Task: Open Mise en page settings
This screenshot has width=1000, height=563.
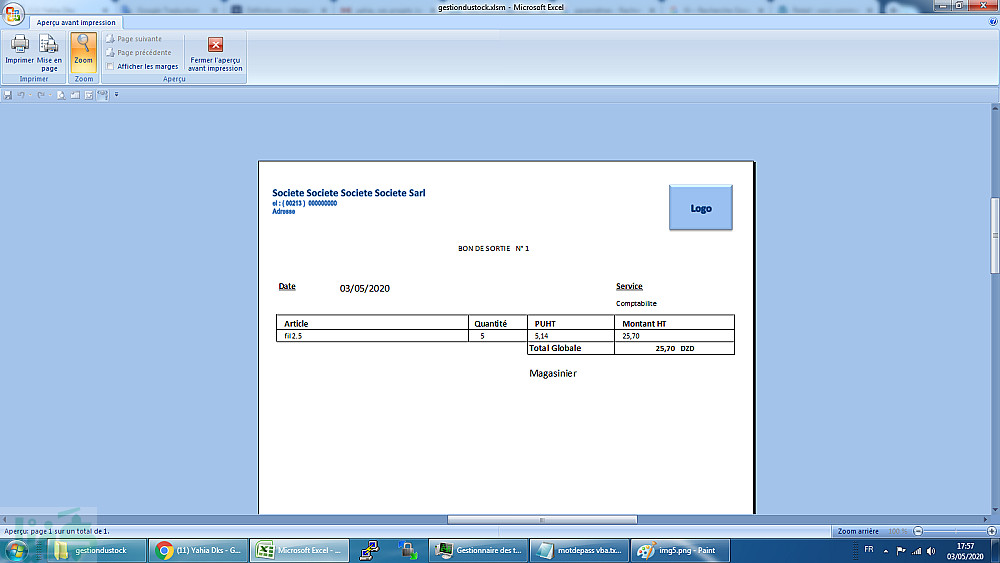Action: tap(49, 52)
